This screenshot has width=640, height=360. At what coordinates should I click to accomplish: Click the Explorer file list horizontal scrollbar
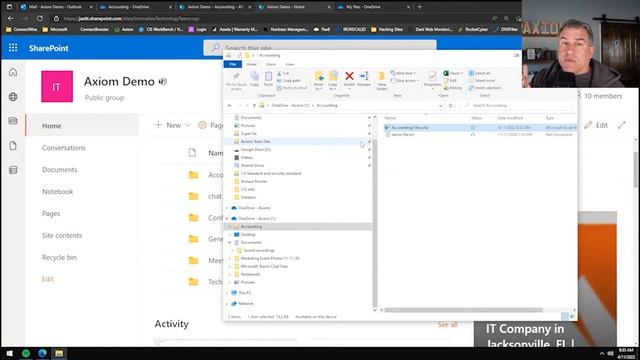tap(463, 310)
